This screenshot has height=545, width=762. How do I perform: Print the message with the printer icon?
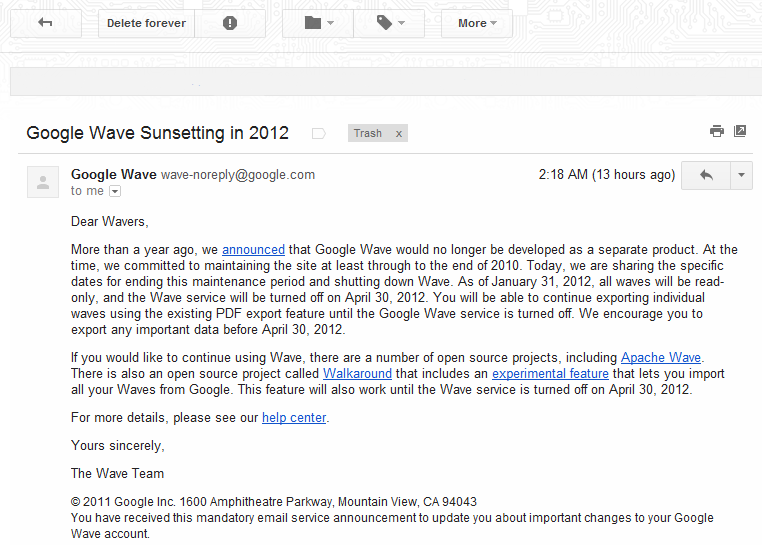pyautogui.click(x=716, y=131)
